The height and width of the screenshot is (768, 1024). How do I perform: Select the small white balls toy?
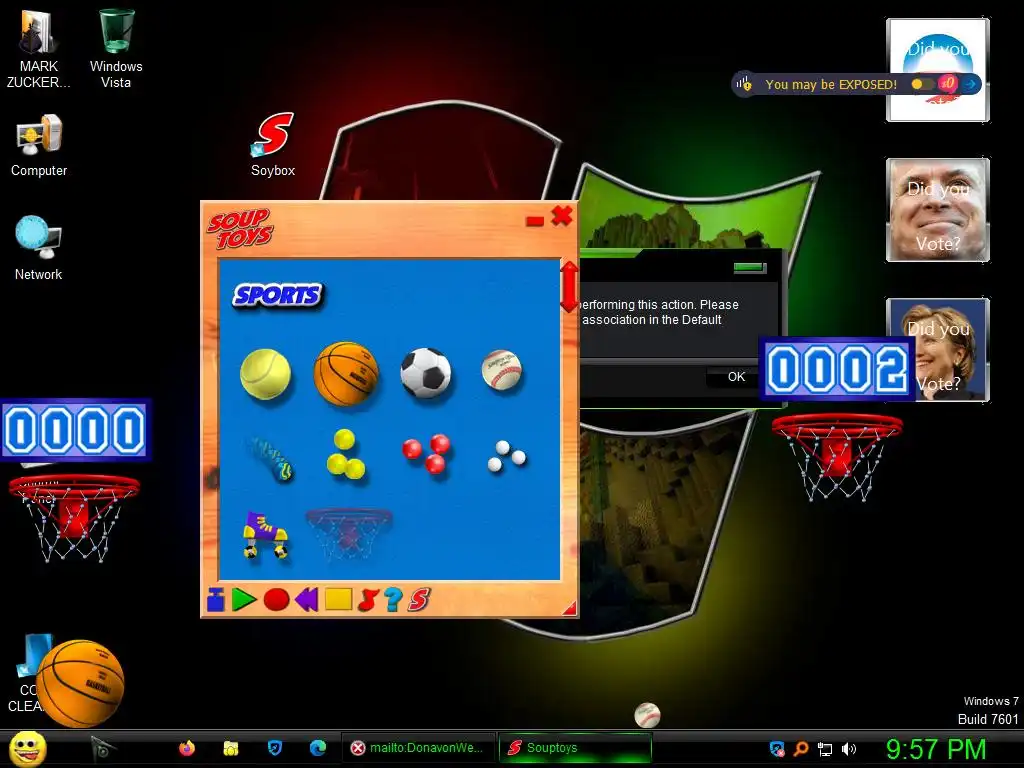[x=507, y=456]
